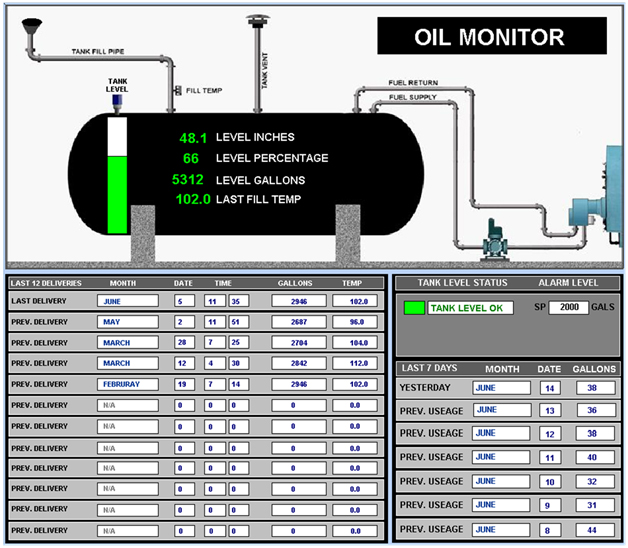Click the 66 level percentage value
This screenshot has width=628, height=548.
coord(191,159)
